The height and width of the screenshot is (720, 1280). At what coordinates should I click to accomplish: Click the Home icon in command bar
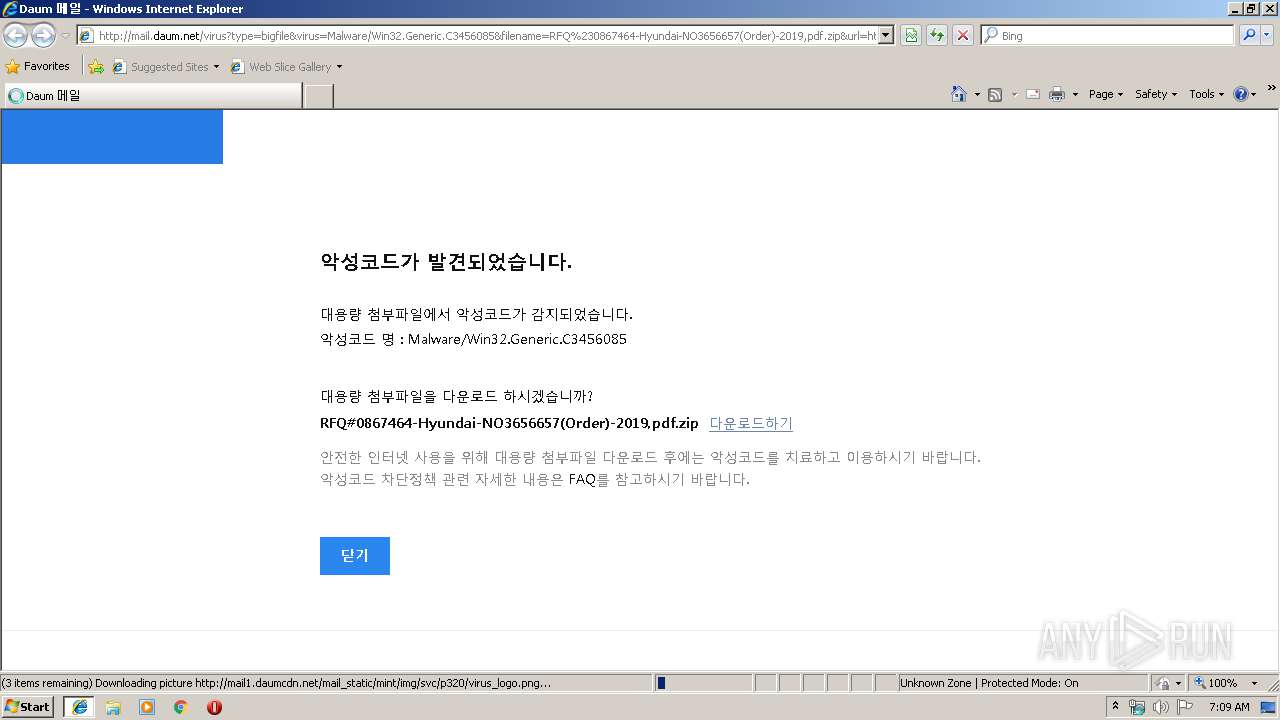pos(958,94)
